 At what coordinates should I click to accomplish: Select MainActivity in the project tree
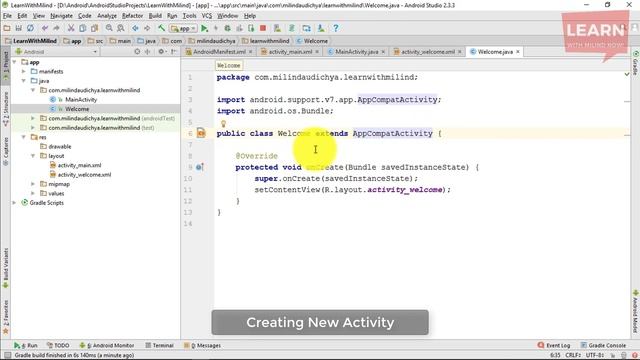coord(81,100)
